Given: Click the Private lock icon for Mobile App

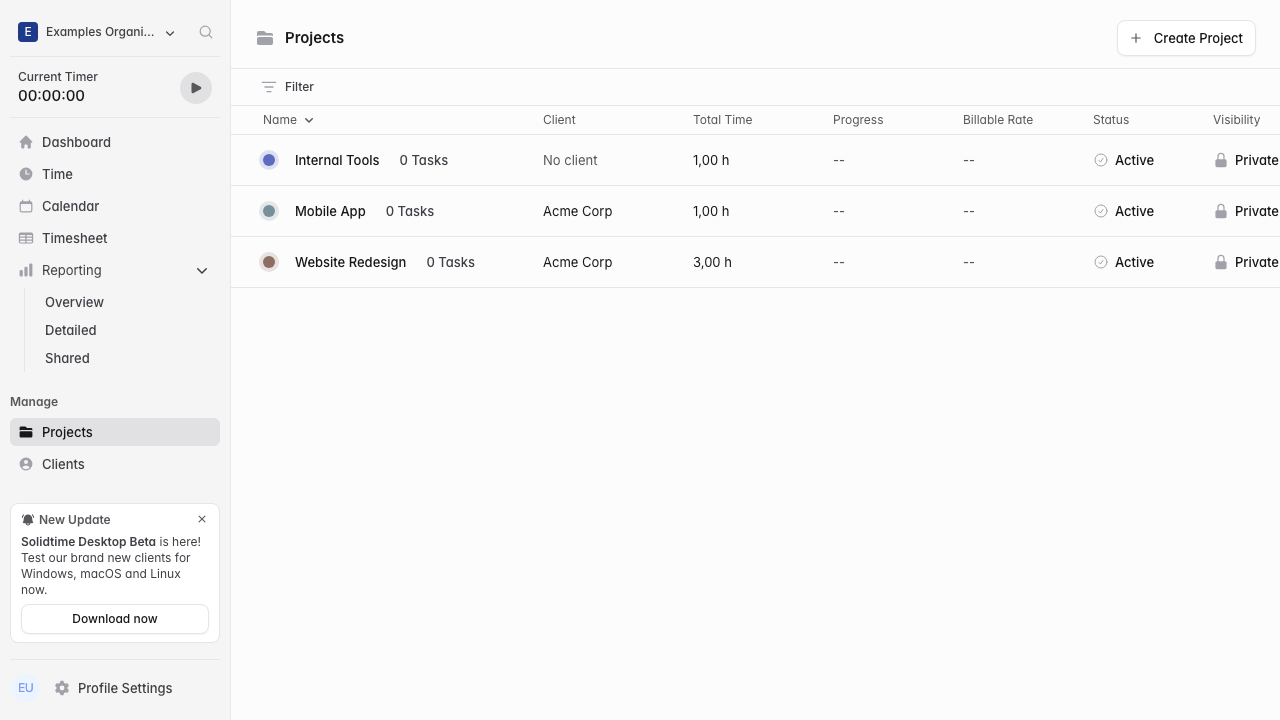Looking at the screenshot, I should [x=1221, y=211].
